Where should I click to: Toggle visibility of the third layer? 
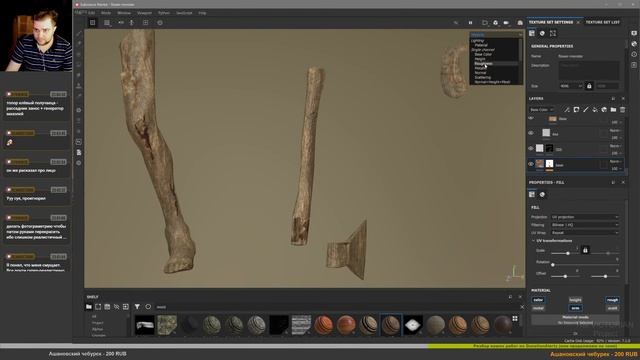(531, 149)
